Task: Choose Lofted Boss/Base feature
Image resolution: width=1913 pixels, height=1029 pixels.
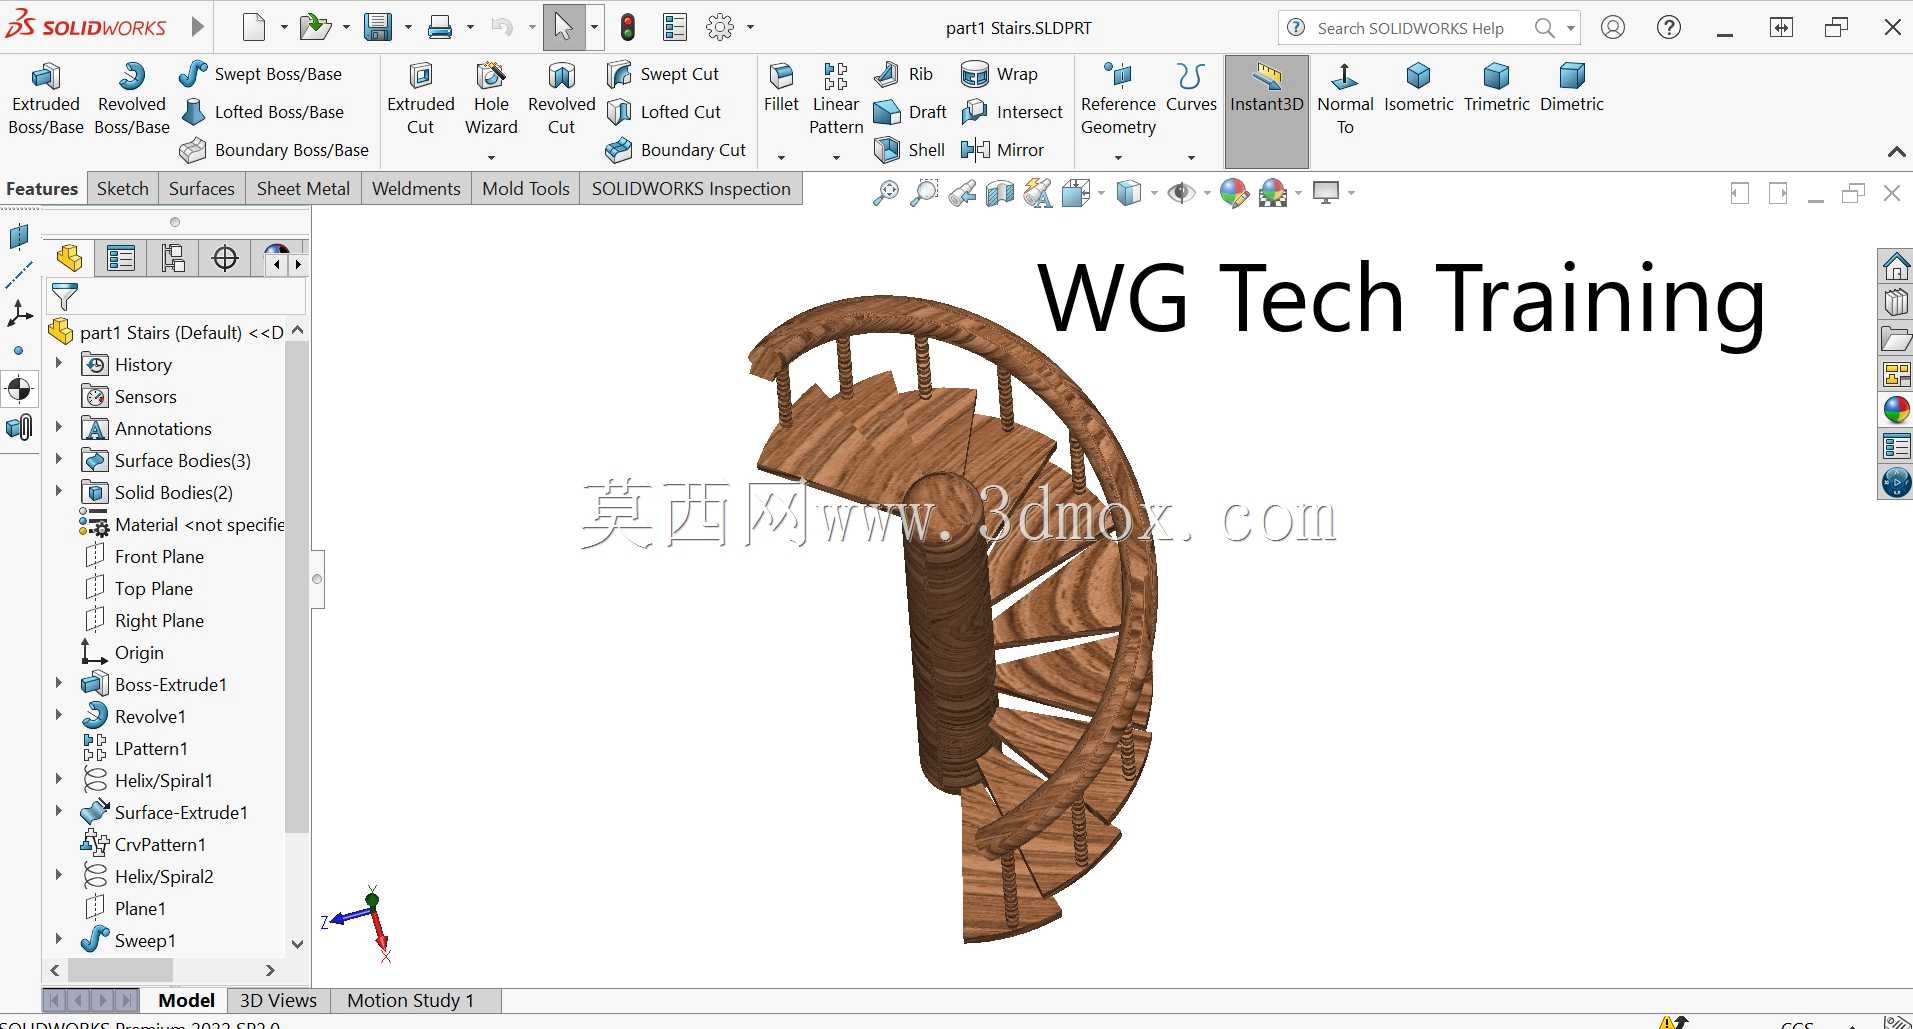Action: [262, 112]
